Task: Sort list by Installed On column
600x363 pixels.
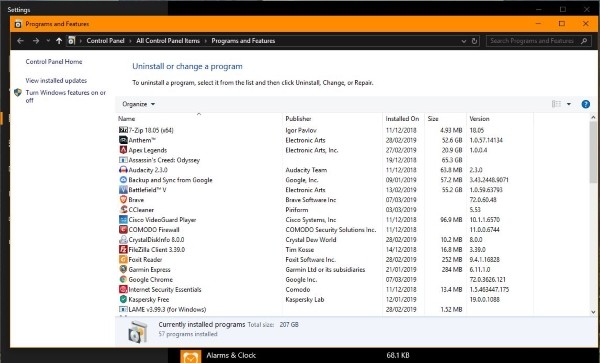Action: tap(403, 119)
